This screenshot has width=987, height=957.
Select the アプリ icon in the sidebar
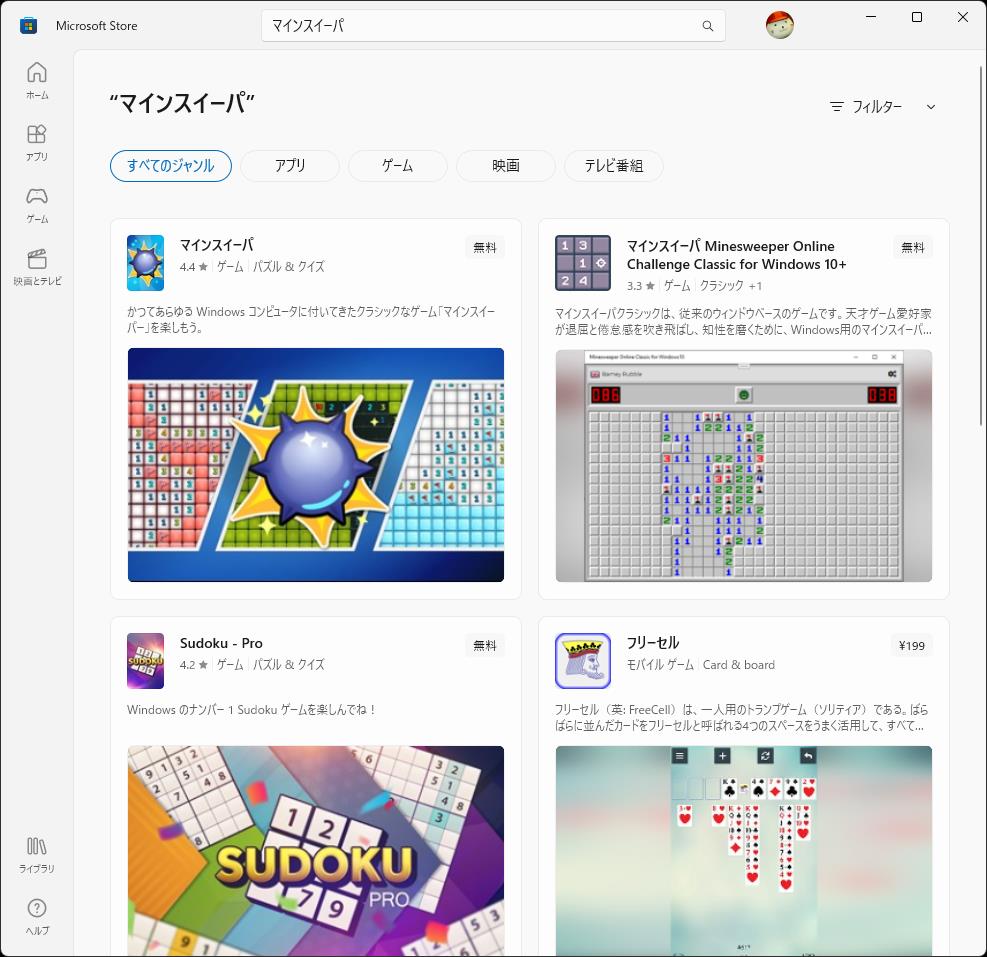coord(37,143)
